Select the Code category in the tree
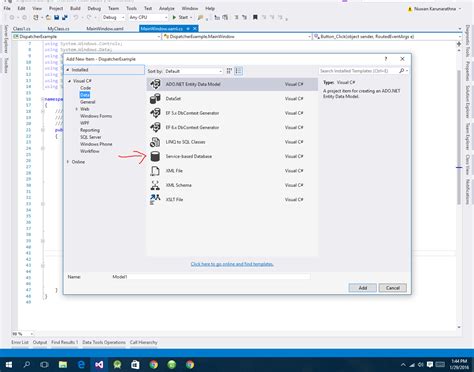This screenshot has width=474, height=372. click(x=85, y=88)
